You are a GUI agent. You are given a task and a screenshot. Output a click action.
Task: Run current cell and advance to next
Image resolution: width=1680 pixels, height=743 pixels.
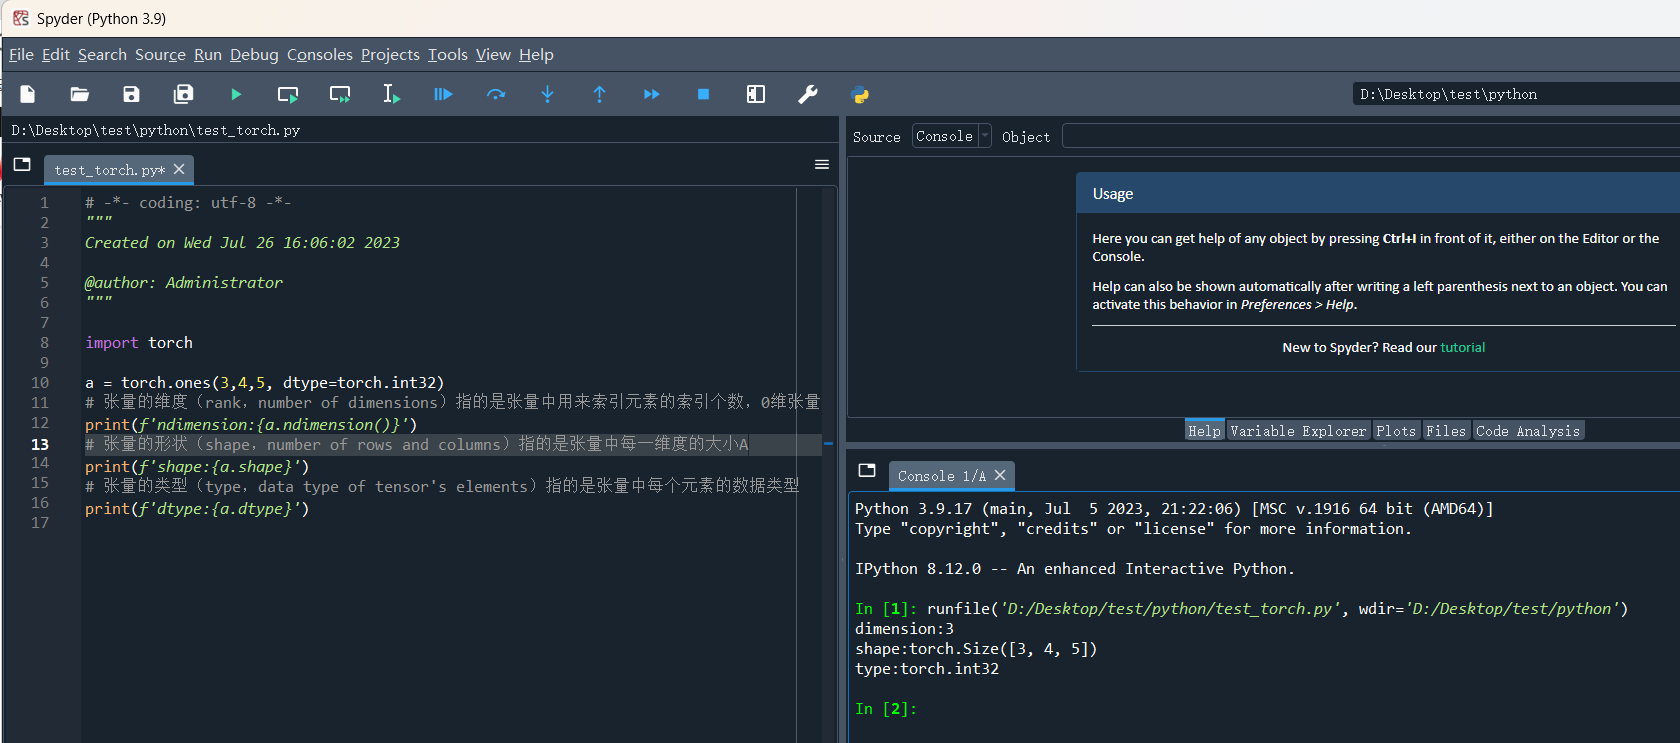point(340,94)
